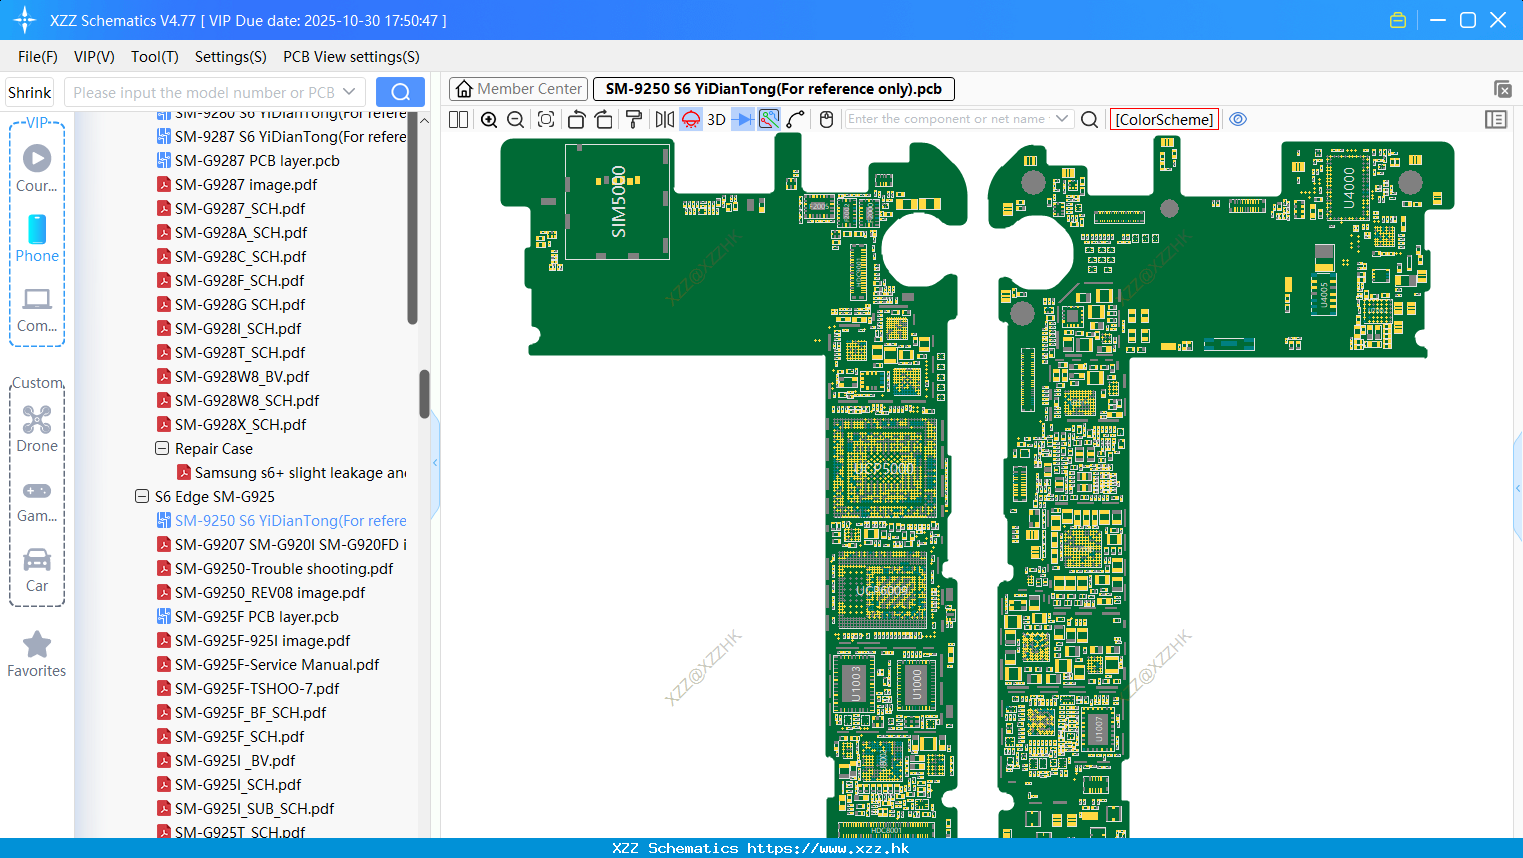Zoom in on the PCB view
Screen dimensions: 1523x858
tap(489, 119)
